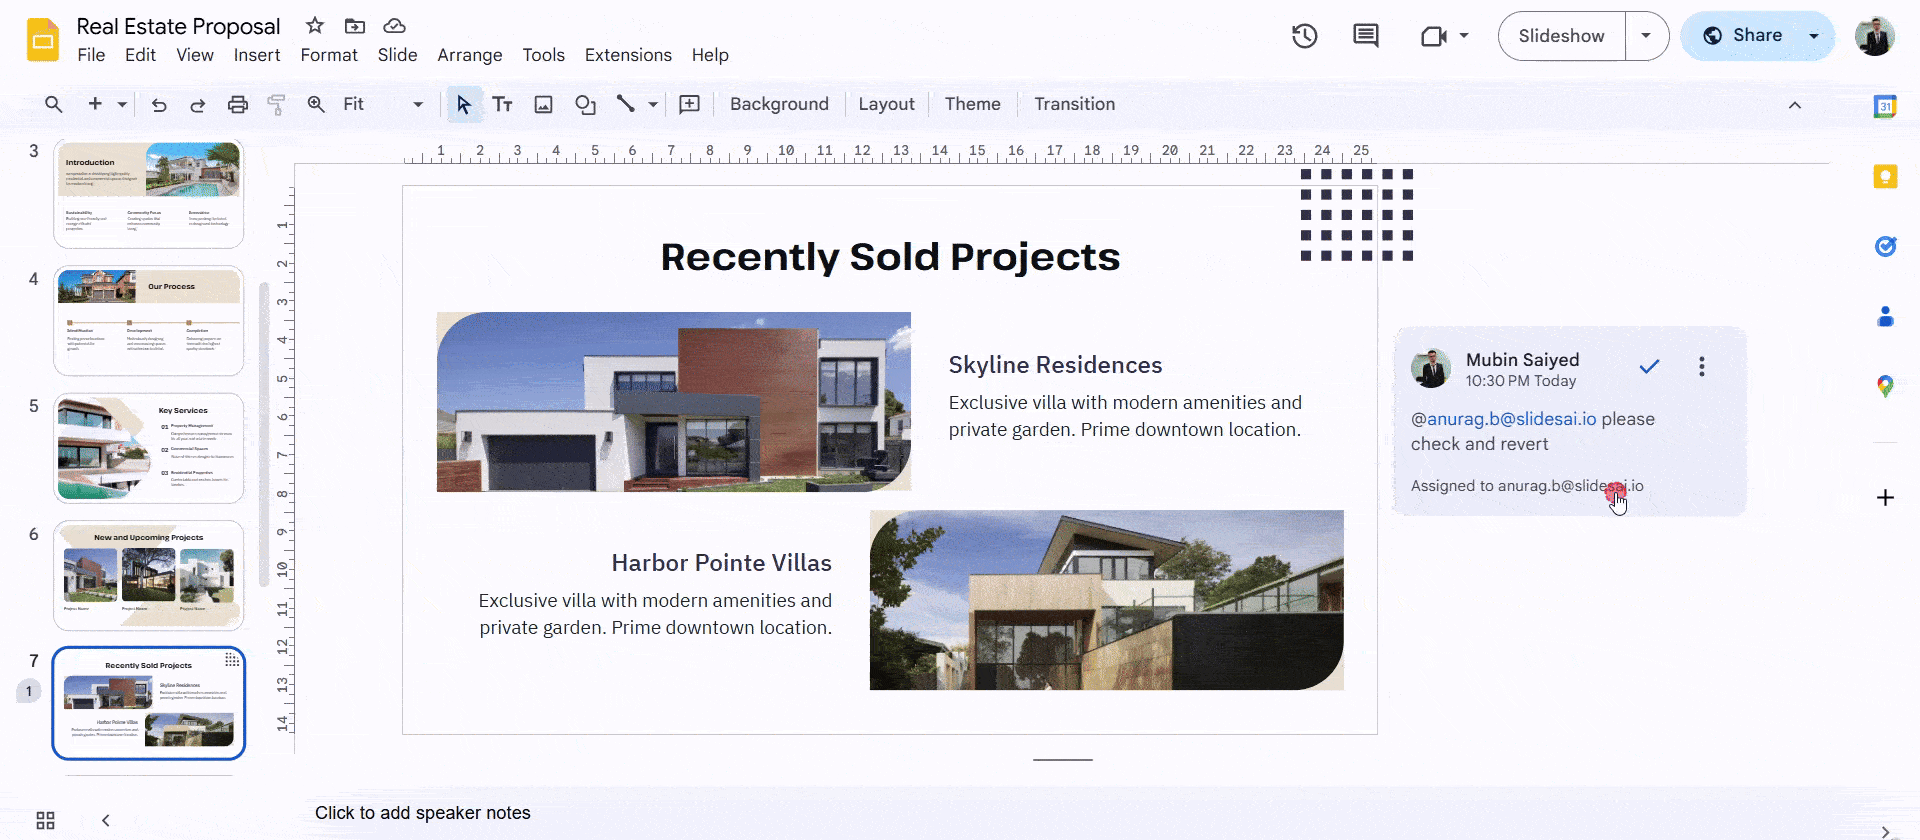Screen dimensions: 1920x840
Task: Open the Extensions menu
Action: 628,55
